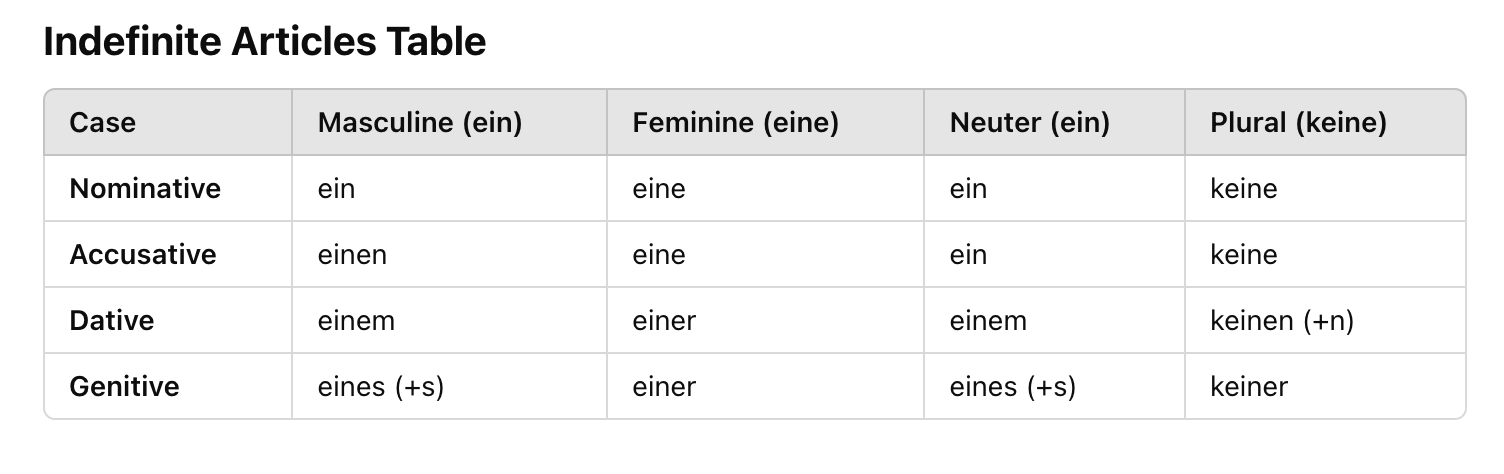The image size is (1504, 474).
Task: Click the Genitive row label
Action: [x=124, y=386]
